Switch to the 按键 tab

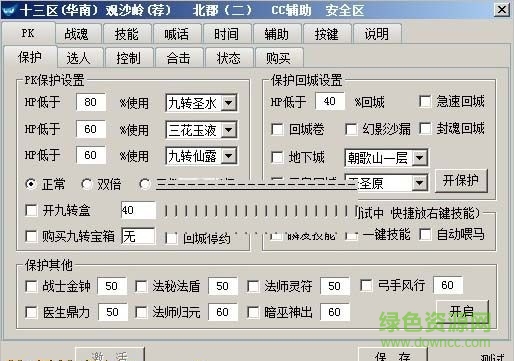[327, 34]
